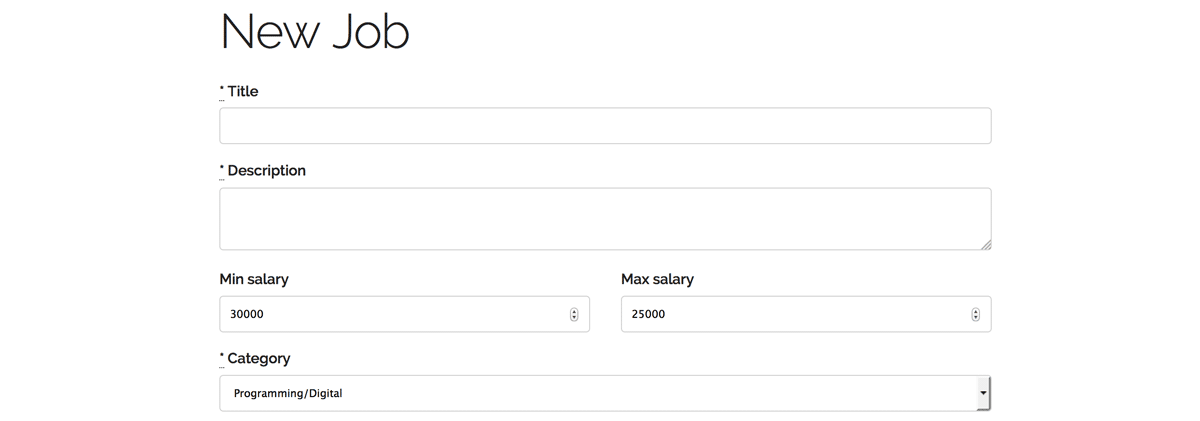Click the Description field label

pyautogui.click(x=267, y=171)
